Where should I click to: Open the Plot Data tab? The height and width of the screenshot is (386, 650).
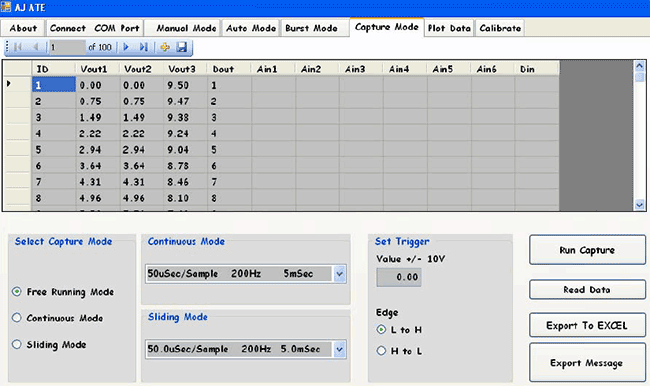449,28
